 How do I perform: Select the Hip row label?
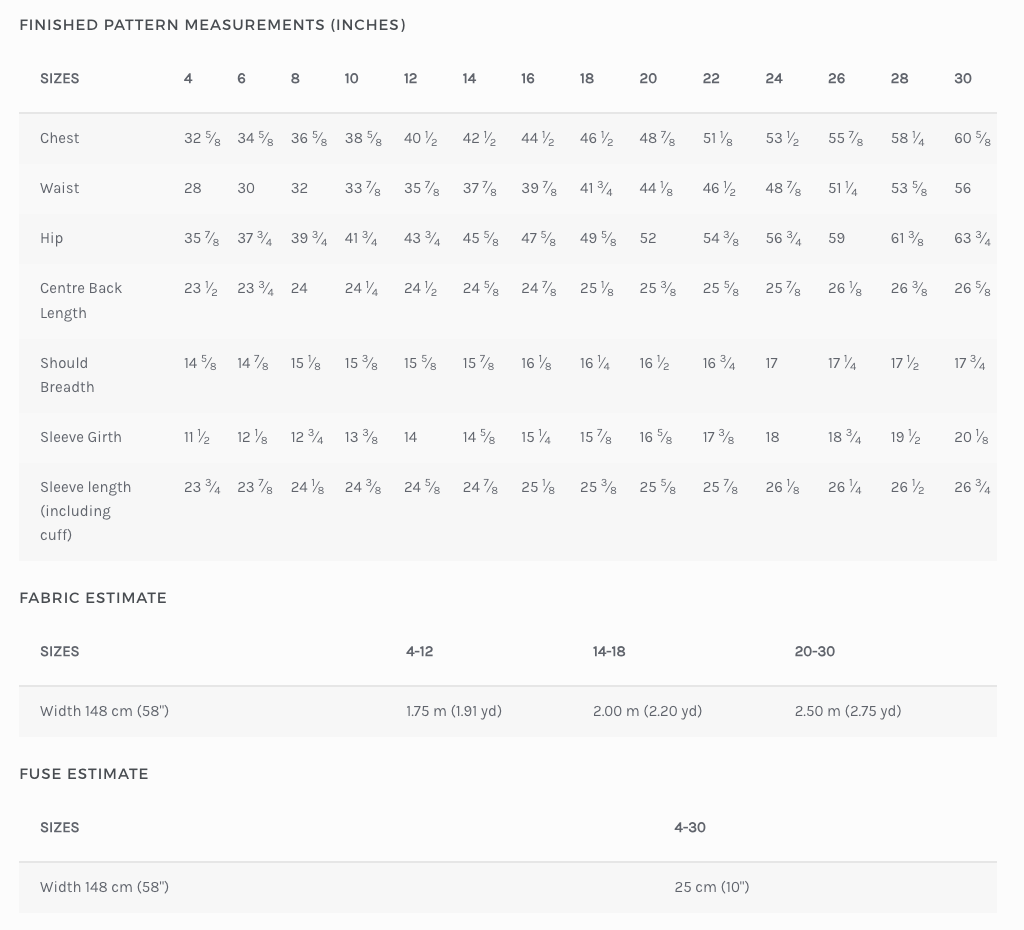coord(52,238)
